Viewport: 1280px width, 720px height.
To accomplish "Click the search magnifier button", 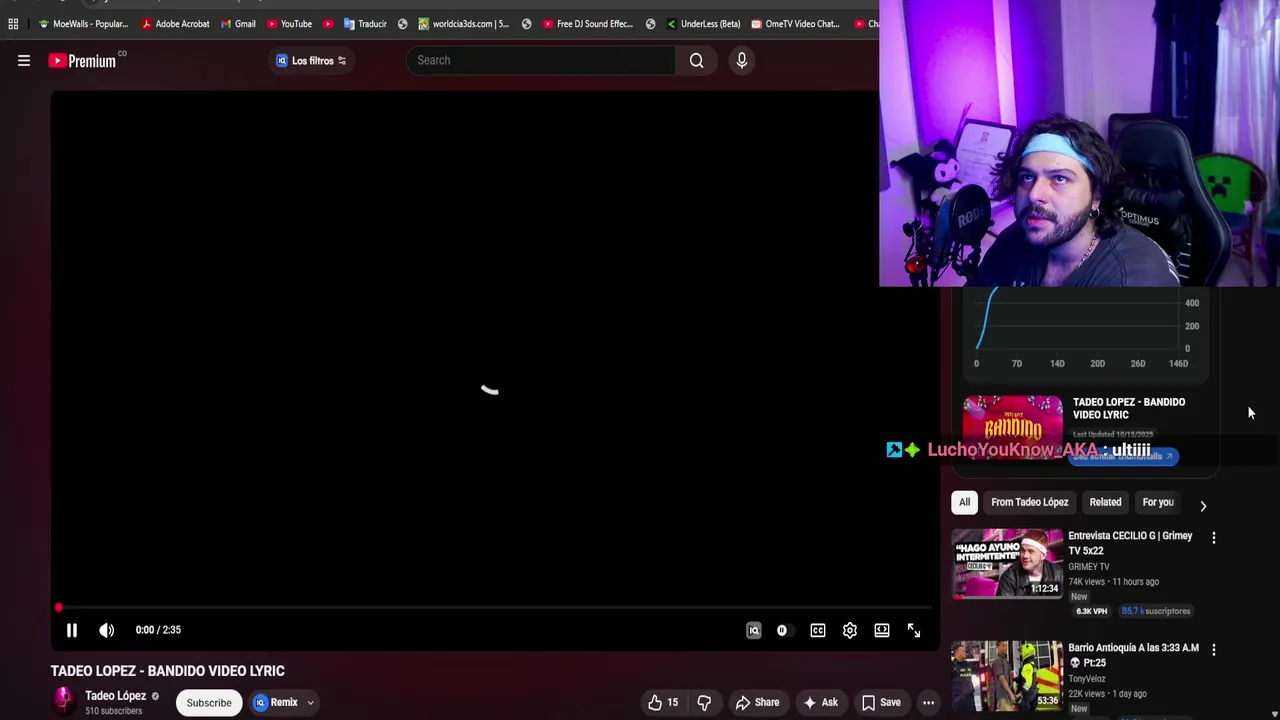I will click(696, 60).
